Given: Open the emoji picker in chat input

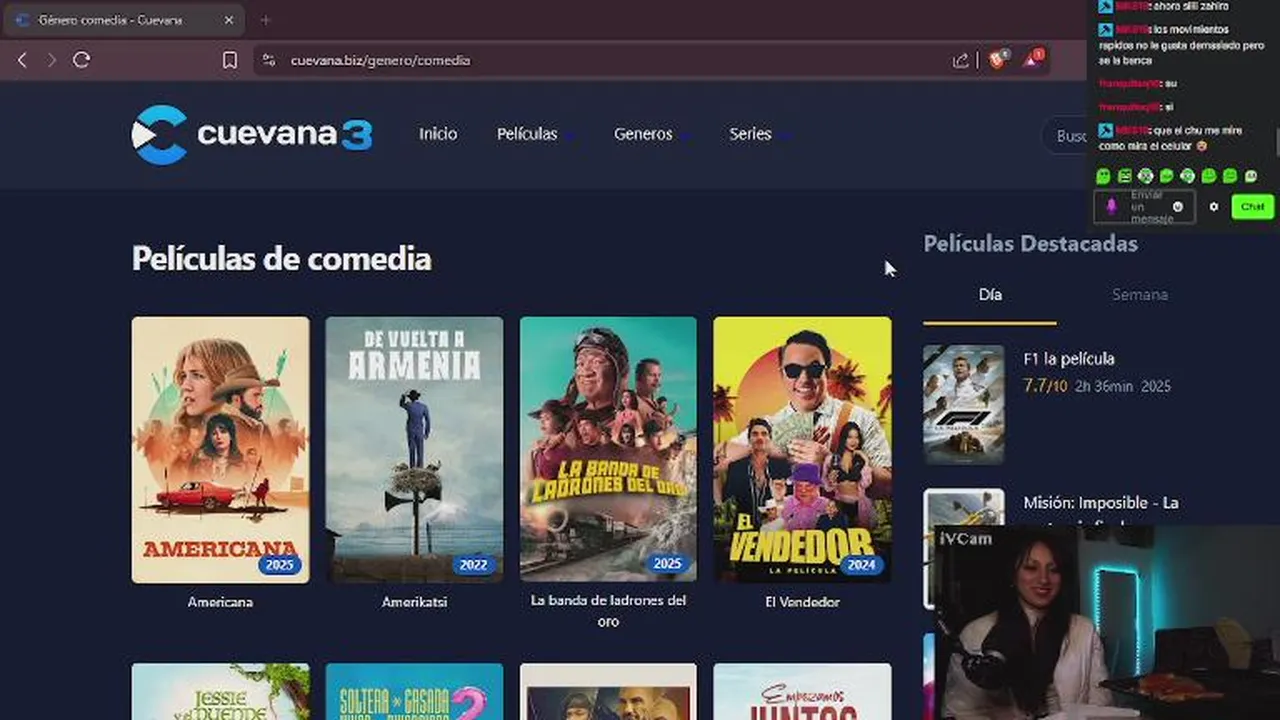Looking at the screenshot, I should tap(1178, 207).
